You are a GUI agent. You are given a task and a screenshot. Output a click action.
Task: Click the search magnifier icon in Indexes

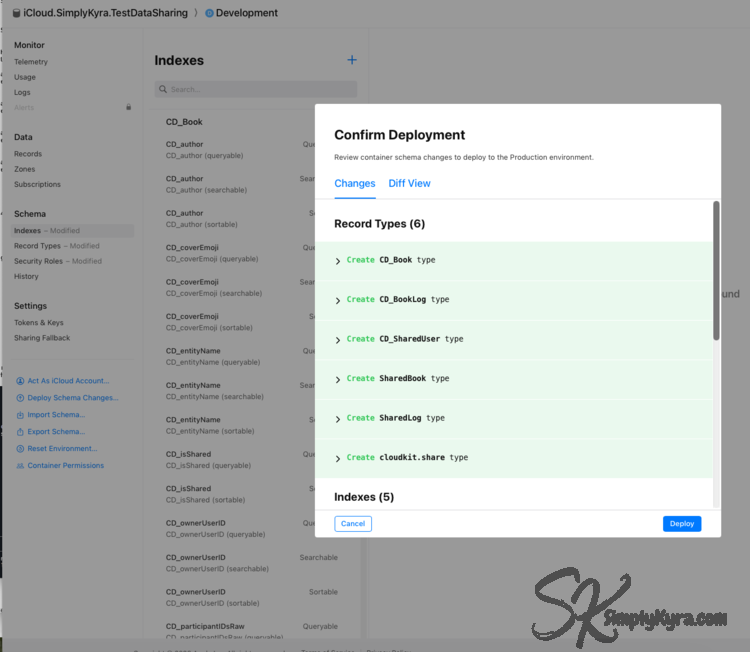click(x=163, y=89)
